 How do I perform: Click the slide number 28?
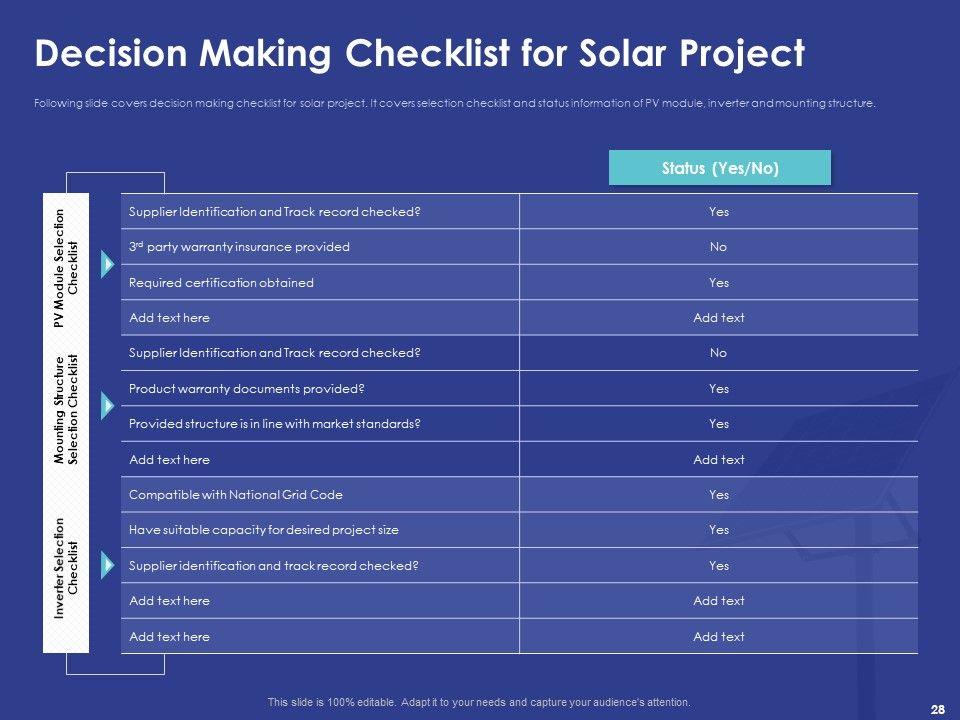[x=937, y=709]
